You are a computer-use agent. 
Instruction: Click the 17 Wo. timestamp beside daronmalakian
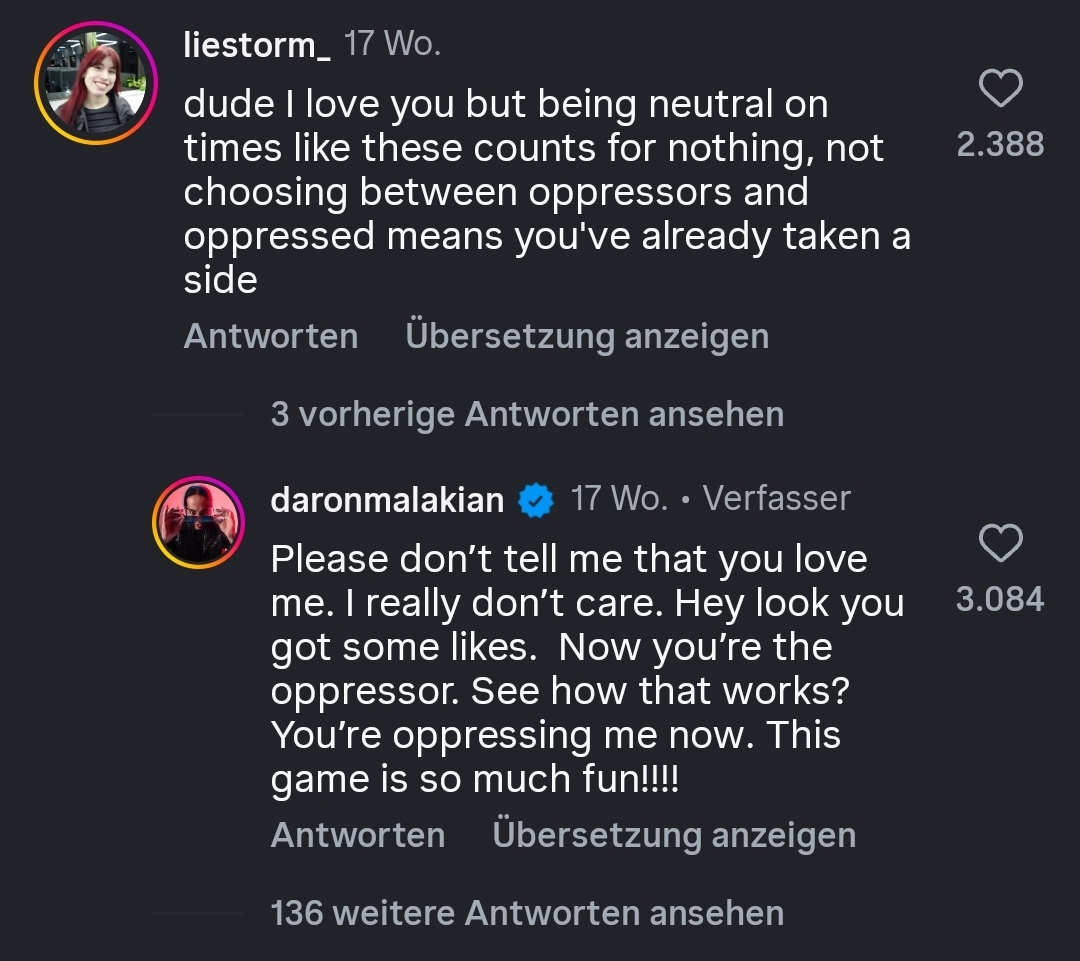[x=618, y=499]
